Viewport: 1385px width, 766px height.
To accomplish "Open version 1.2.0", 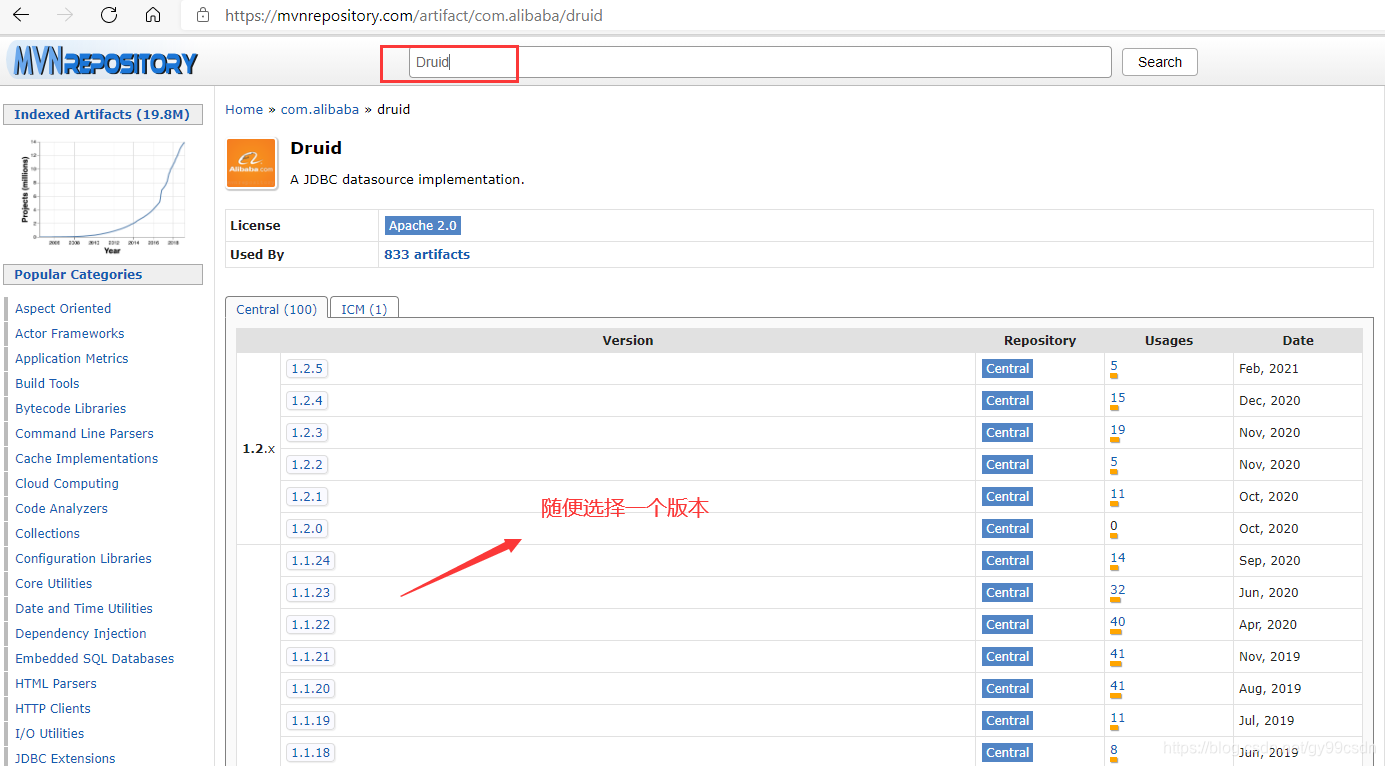I will coord(307,529).
